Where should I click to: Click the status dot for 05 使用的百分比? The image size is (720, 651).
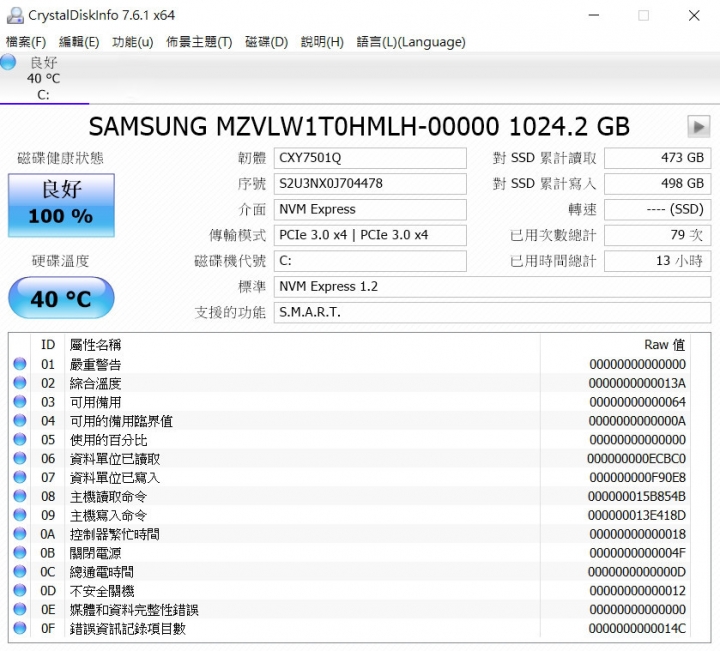(20, 439)
